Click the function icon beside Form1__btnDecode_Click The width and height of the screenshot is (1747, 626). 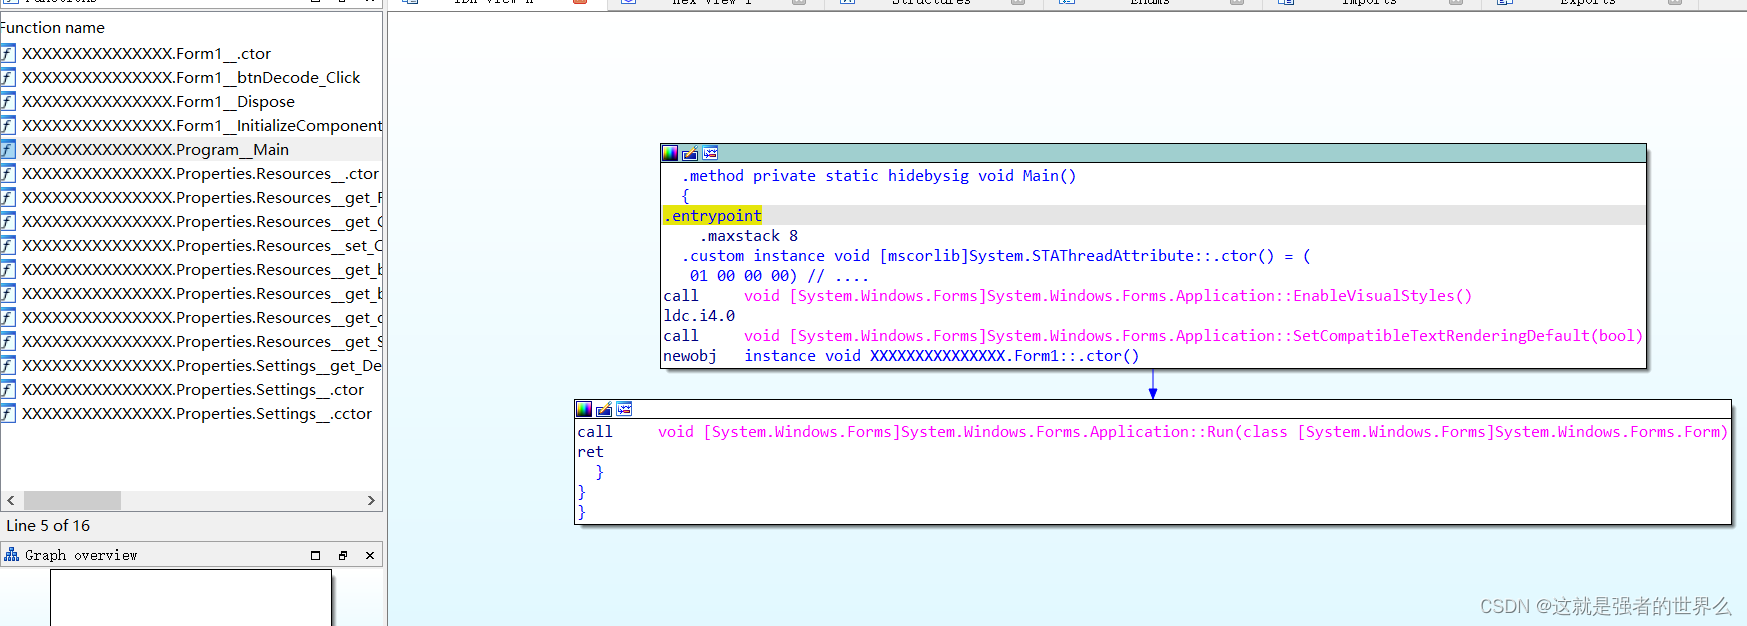8,77
